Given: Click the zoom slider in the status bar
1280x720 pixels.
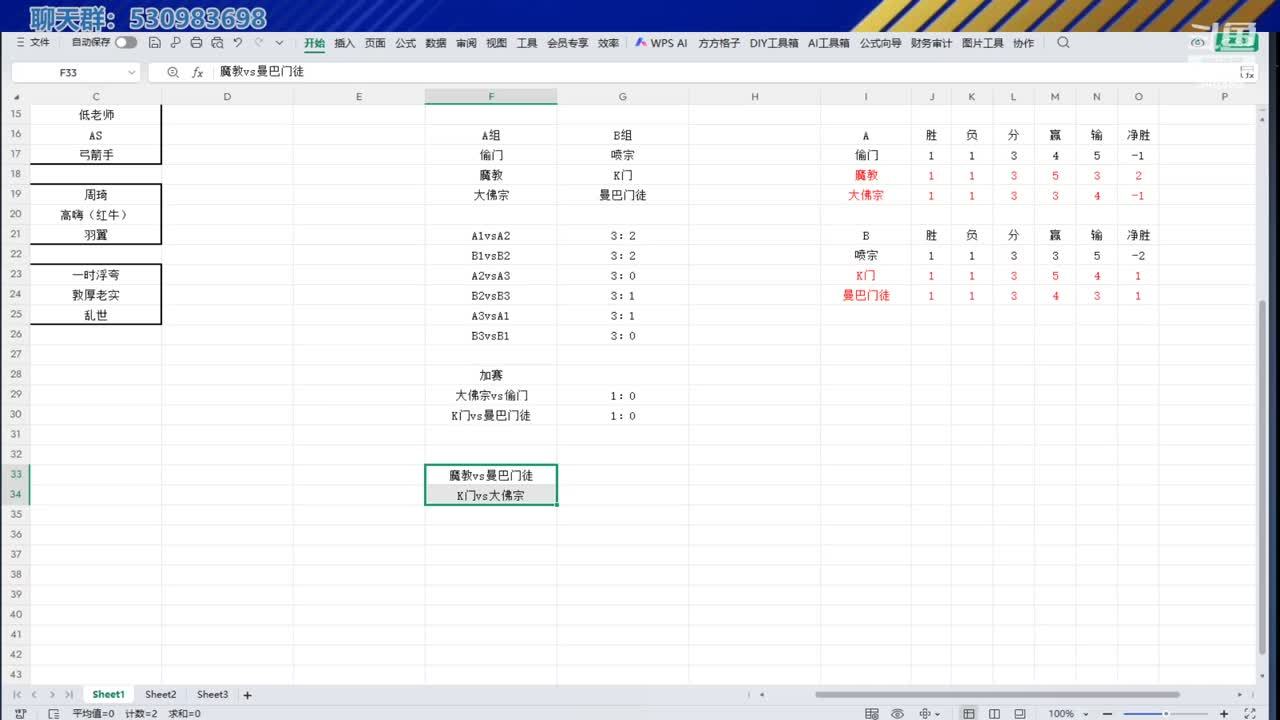Looking at the screenshot, I should tap(1165, 714).
